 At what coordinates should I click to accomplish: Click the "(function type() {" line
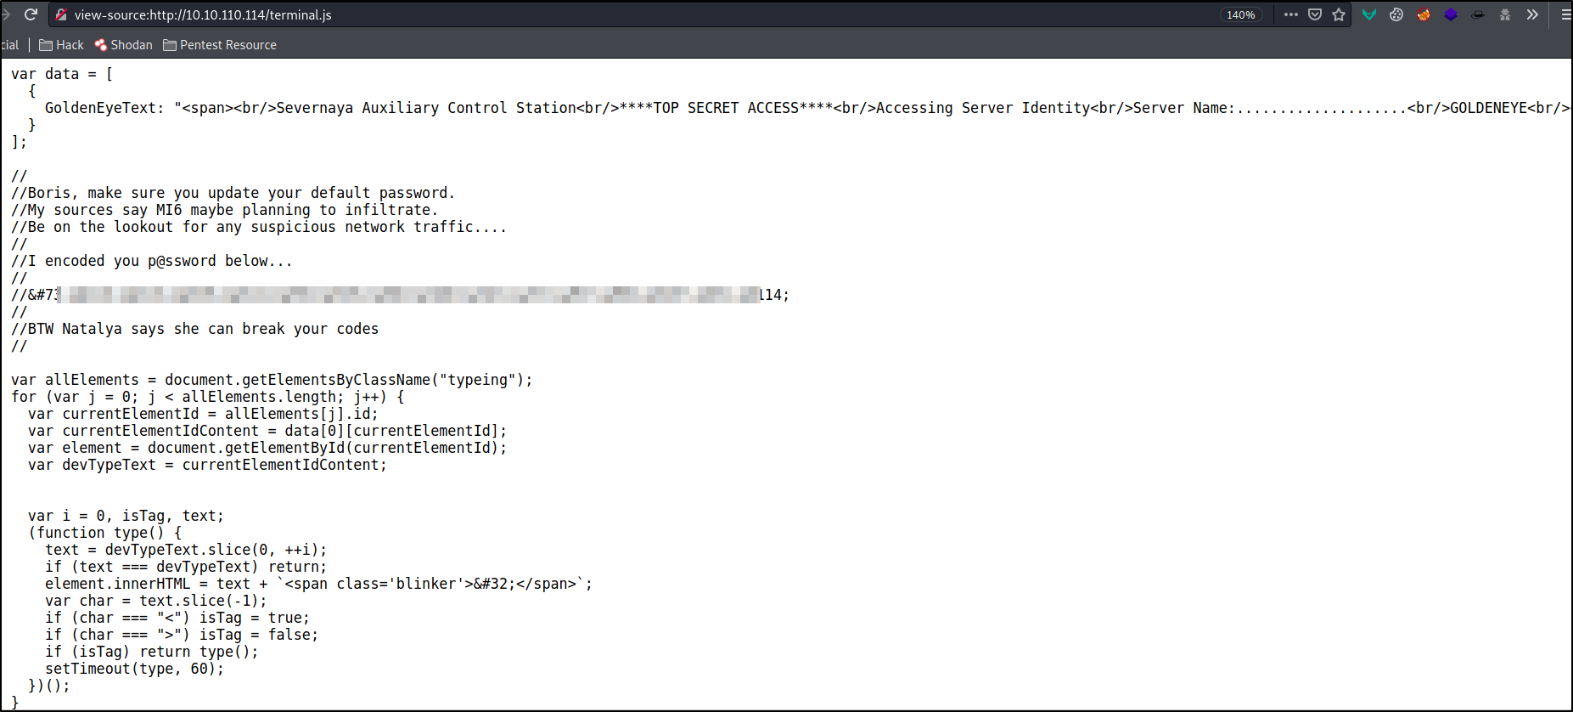[x=105, y=533]
